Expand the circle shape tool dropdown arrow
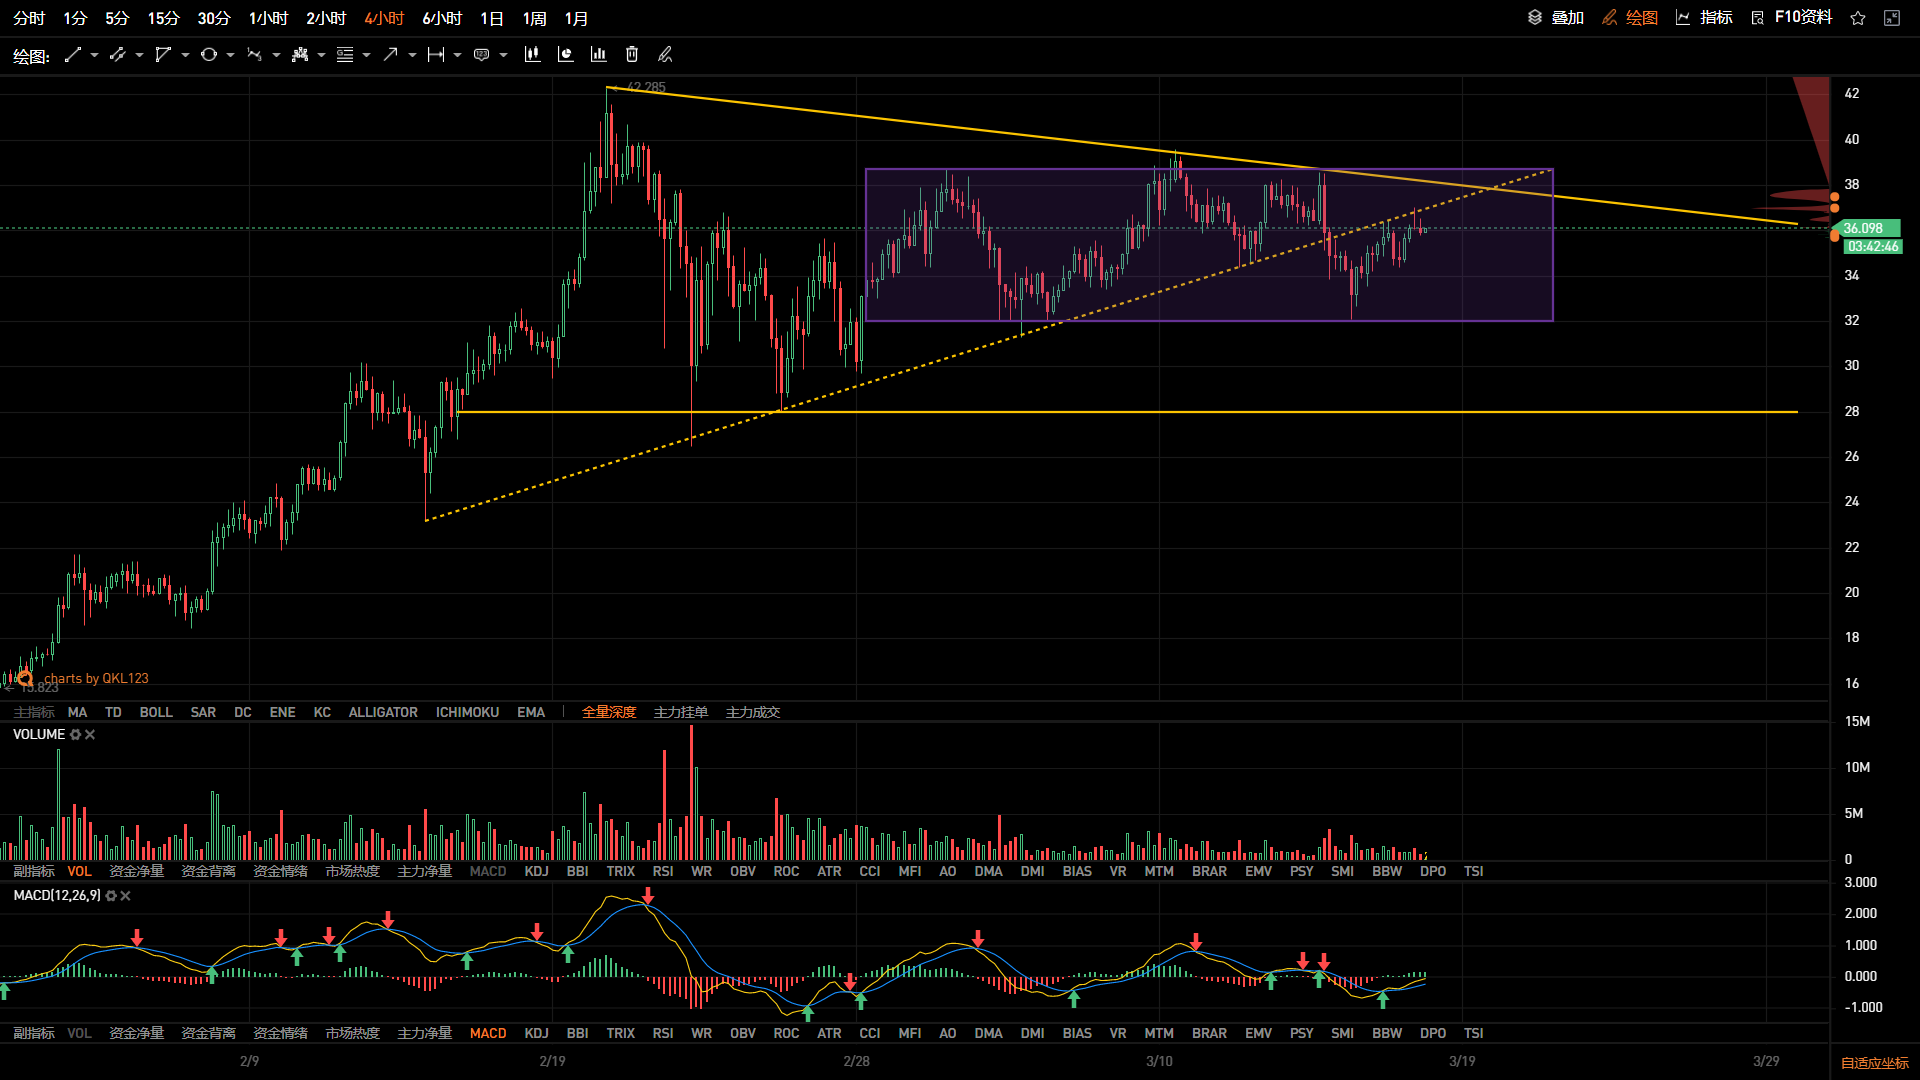Screen dimensions: 1920x1080 tap(231, 55)
